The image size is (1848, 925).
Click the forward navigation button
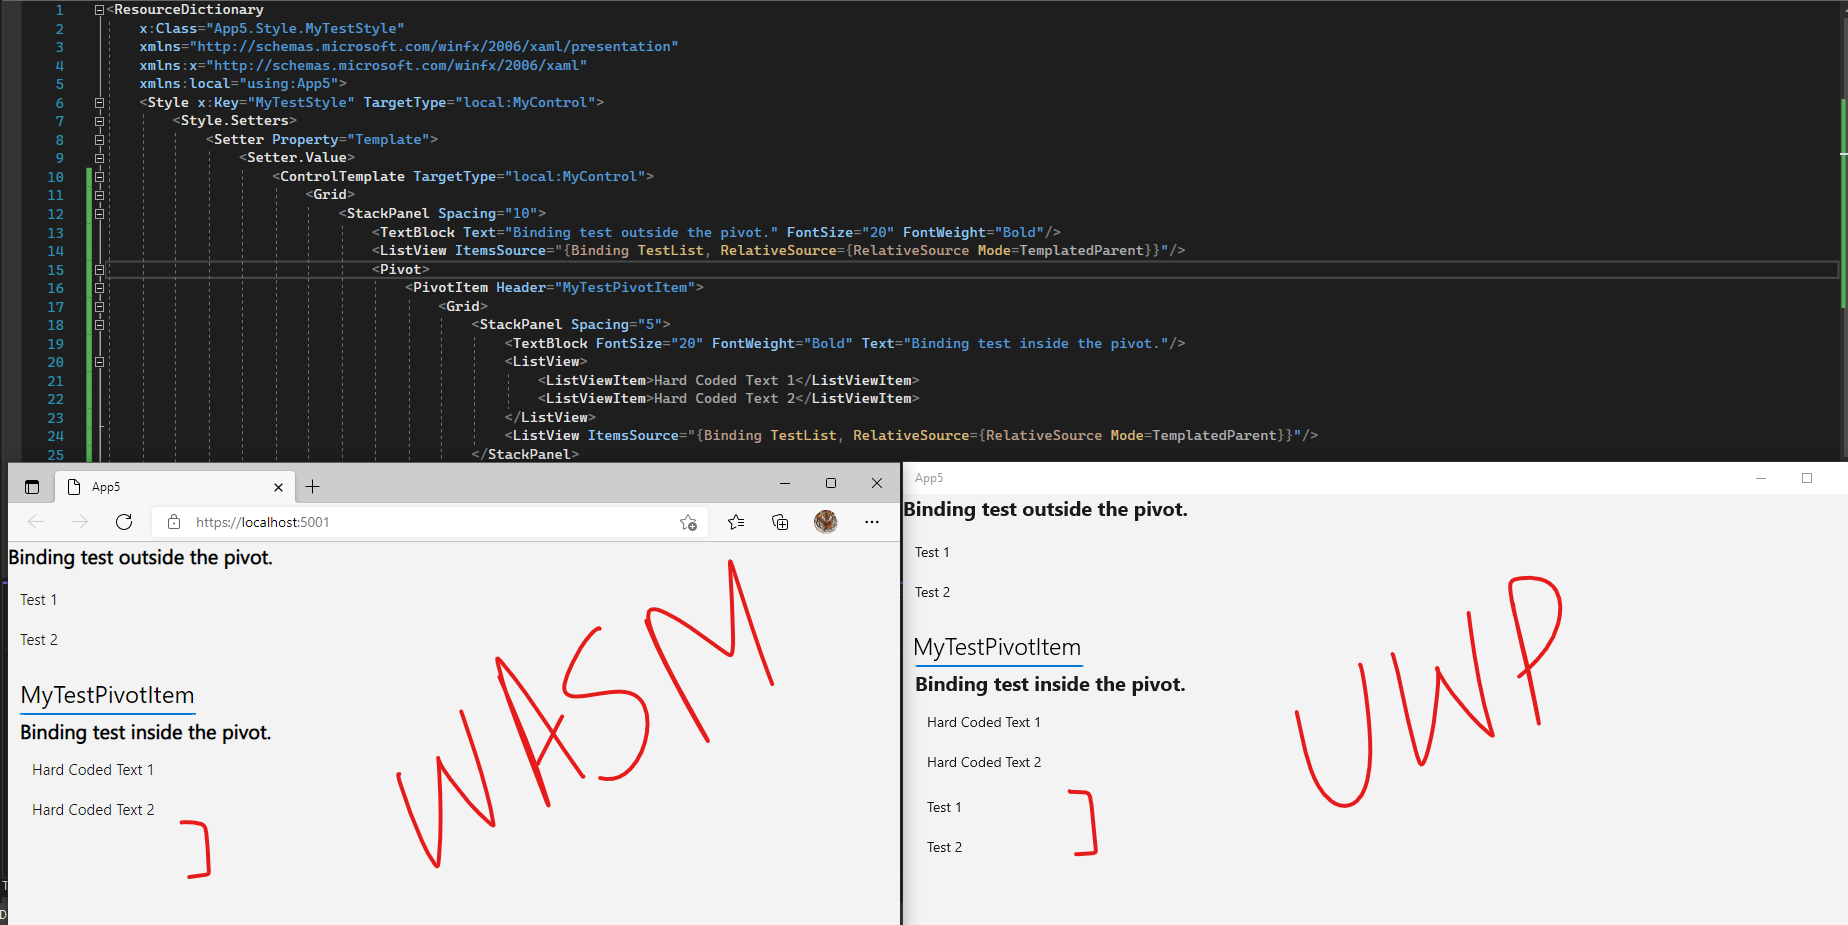79,521
